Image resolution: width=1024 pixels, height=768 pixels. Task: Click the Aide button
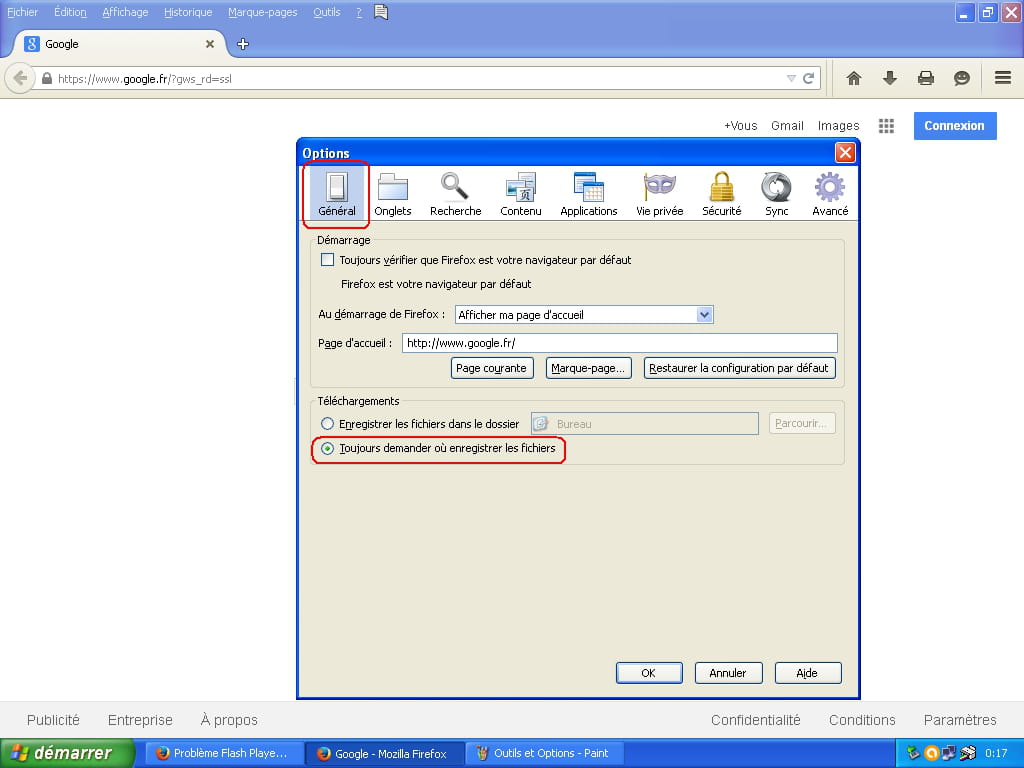pyautogui.click(x=807, y=673)
